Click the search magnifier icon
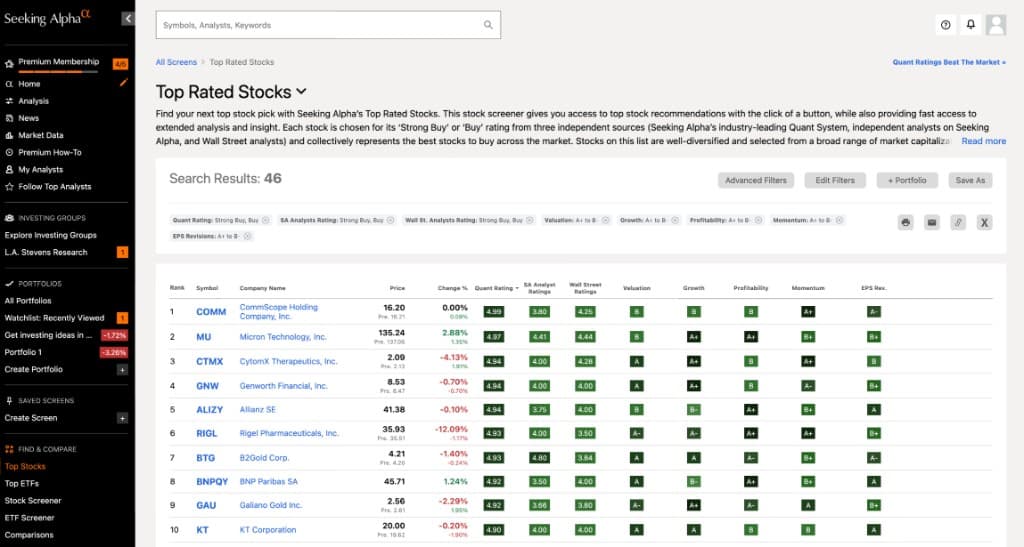 (x=488, y=25)
